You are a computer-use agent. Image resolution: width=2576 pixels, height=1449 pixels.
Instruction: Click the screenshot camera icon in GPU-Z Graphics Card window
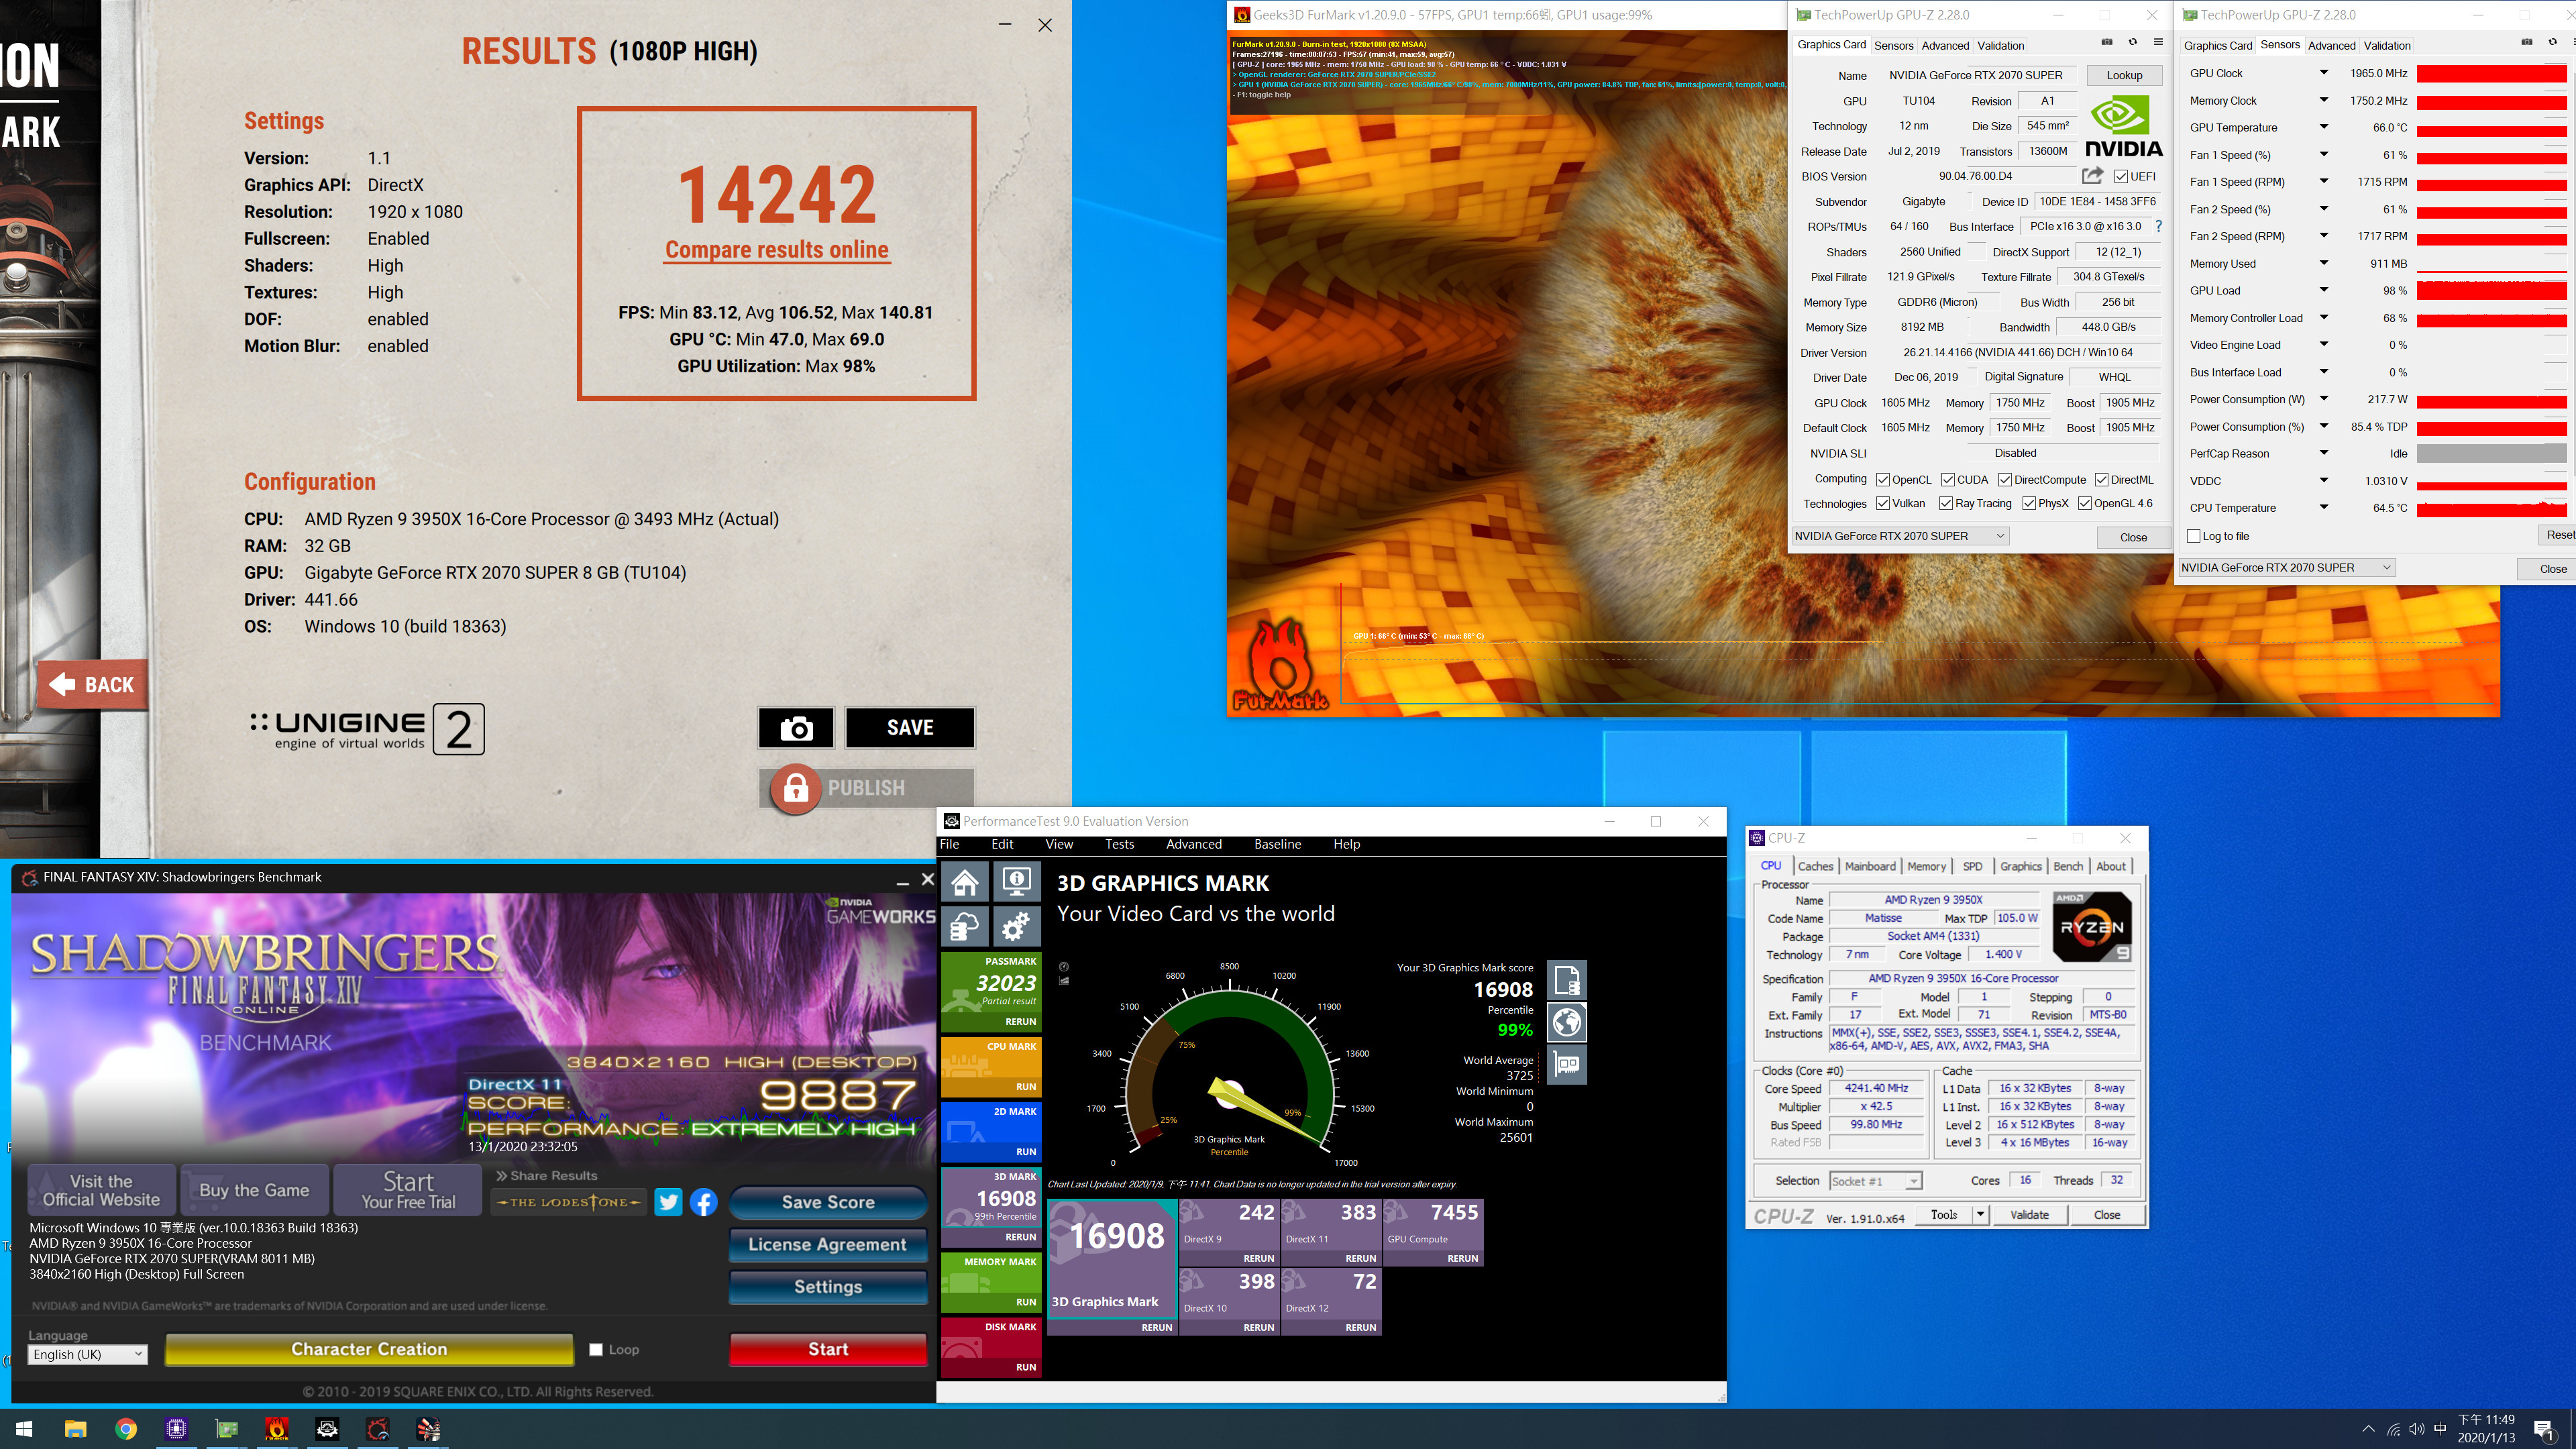2107,42
